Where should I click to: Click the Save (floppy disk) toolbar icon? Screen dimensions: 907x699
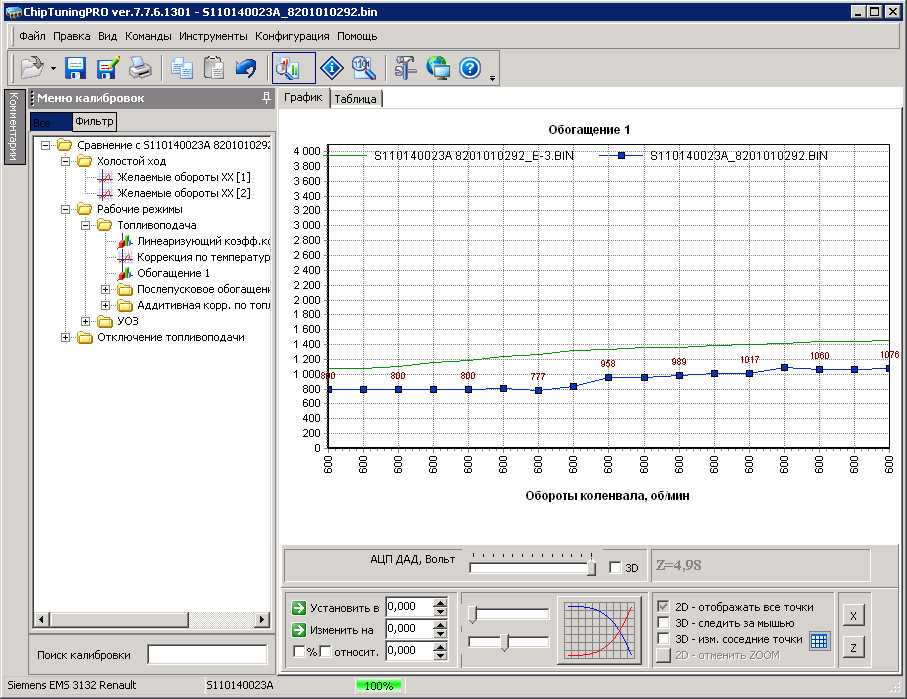(x=76, y=68)
